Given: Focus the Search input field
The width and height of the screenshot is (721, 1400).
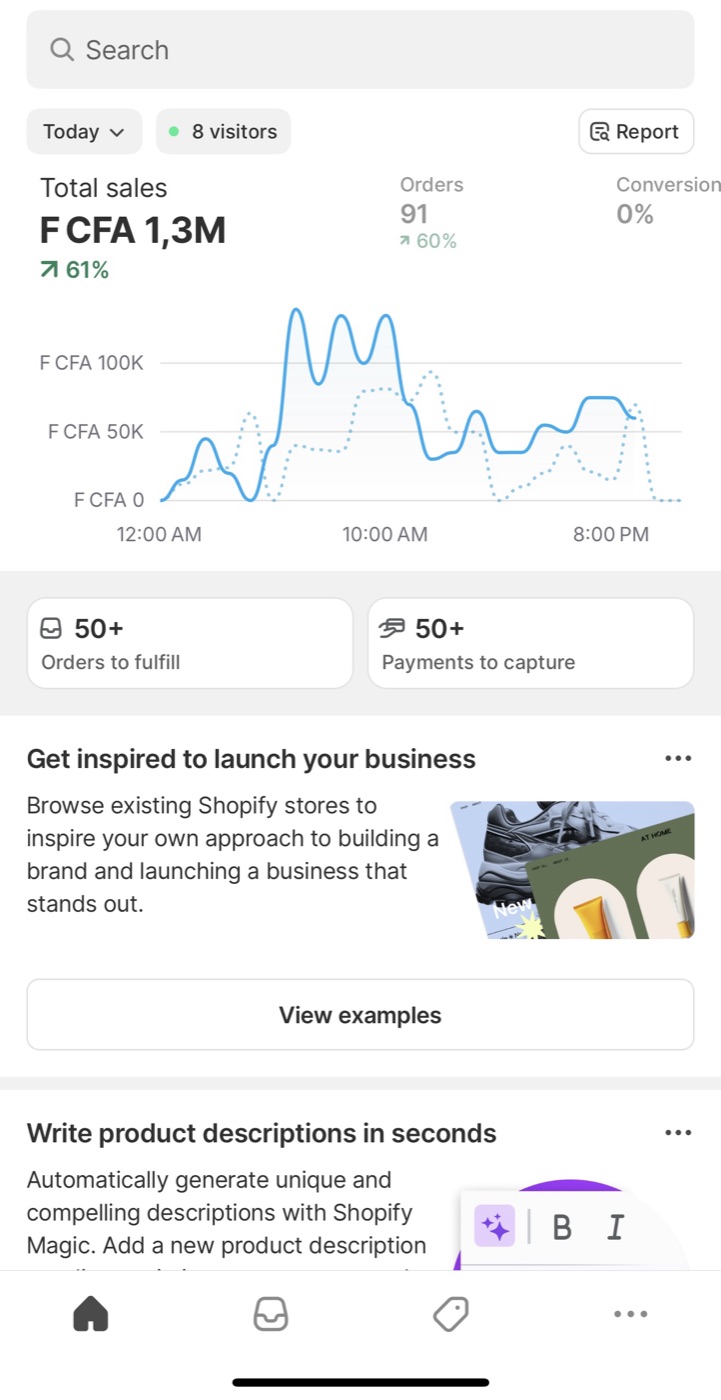Looking at the screenshot, I should (360, 49).
